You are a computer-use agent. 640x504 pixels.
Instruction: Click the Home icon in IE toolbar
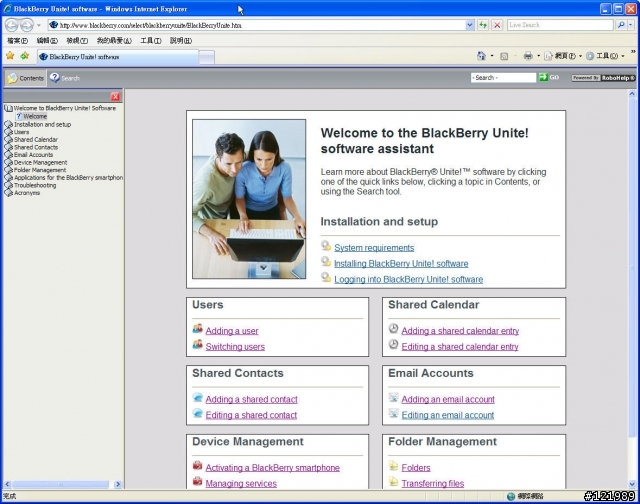(481, 56)
